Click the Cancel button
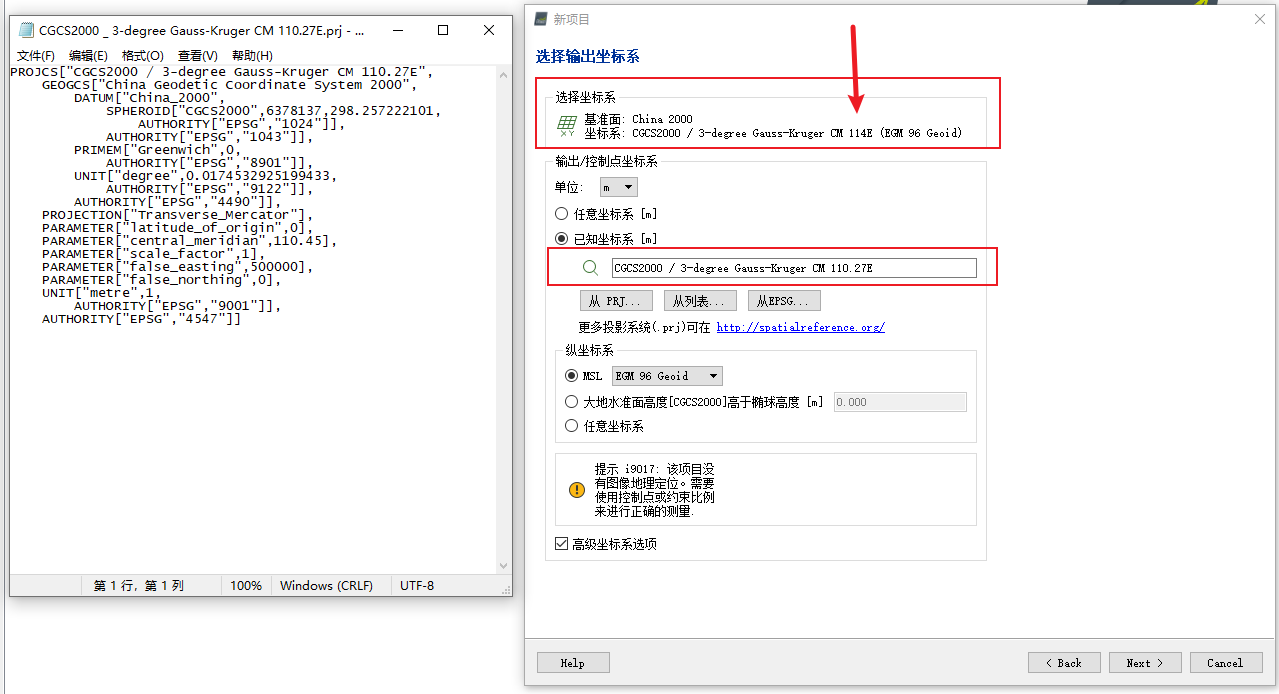 click(1225, 663)
